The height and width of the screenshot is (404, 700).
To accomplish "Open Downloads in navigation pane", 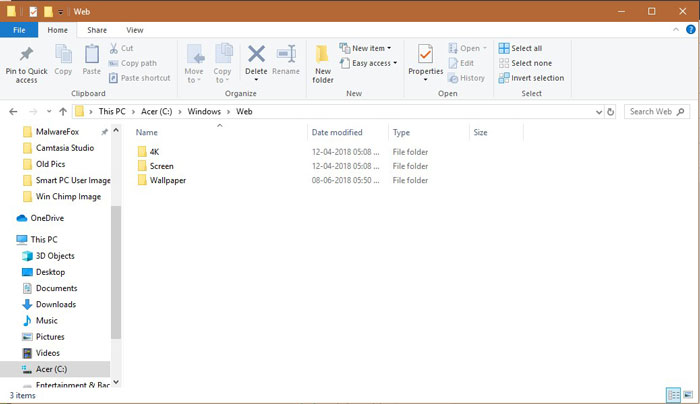I will (x=49, y=304).
